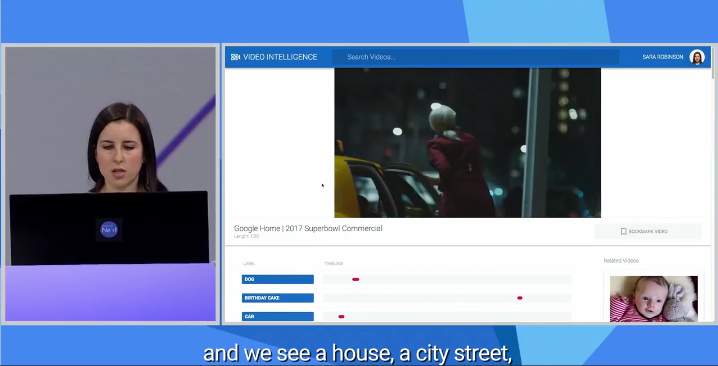Click the VIDEO INTELLIGENCE title text
The image size is (718, 366).
pos(280,57)
